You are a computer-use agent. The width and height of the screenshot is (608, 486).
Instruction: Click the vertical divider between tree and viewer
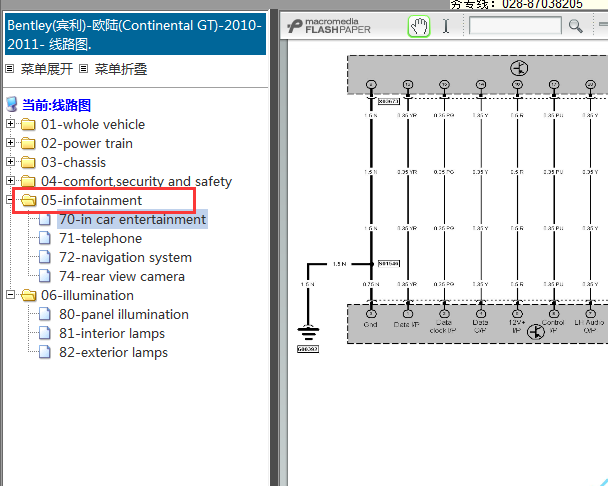[x=274, y=248]
